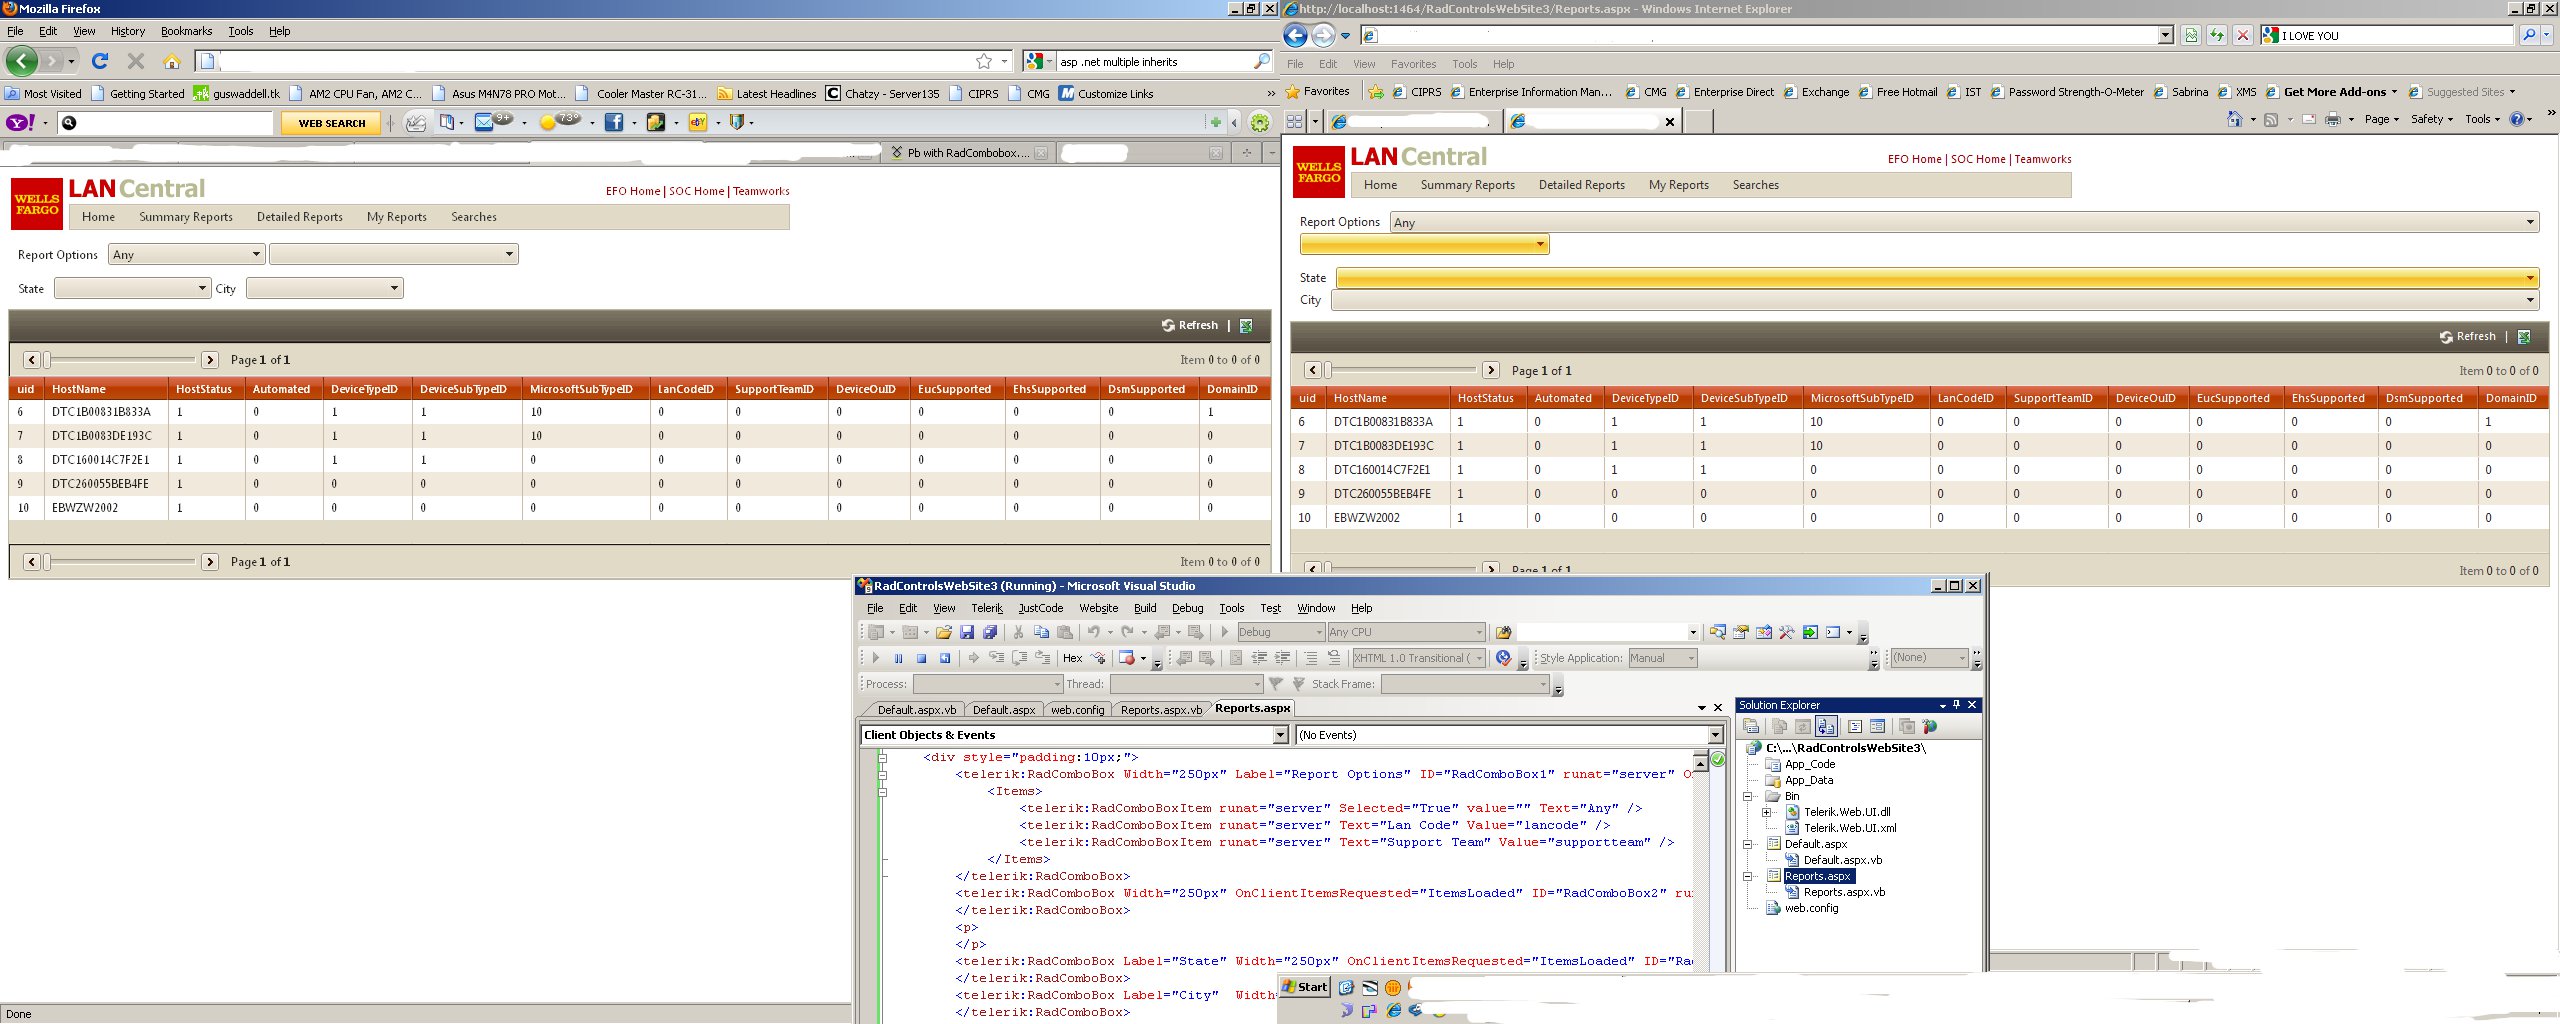Select Reports.aspx.vb in Solution Explorer
Screen dimensions: 2560x1024
[1844, 892]
